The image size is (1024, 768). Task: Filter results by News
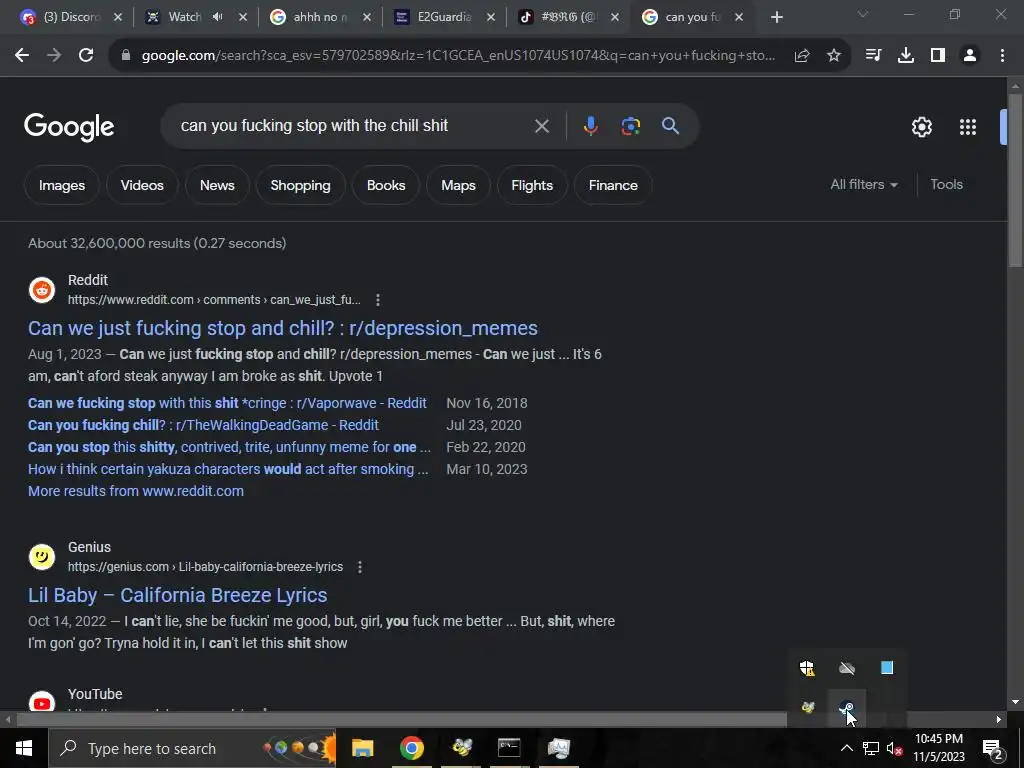click(217, 185)
